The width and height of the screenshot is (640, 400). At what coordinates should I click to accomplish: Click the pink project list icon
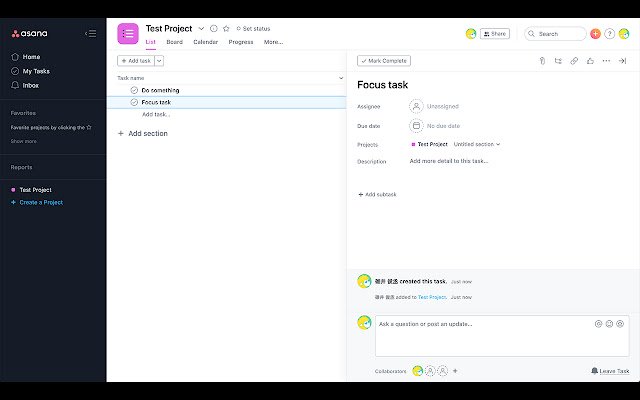(128, 33)
